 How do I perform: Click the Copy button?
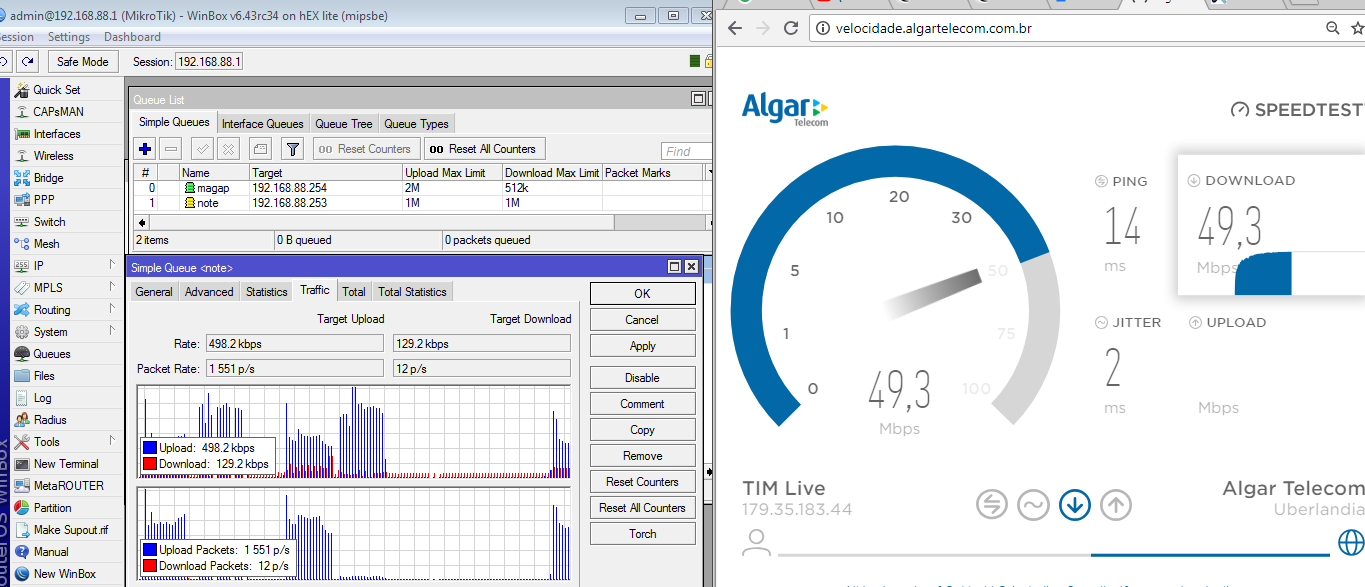click(642, 430)
